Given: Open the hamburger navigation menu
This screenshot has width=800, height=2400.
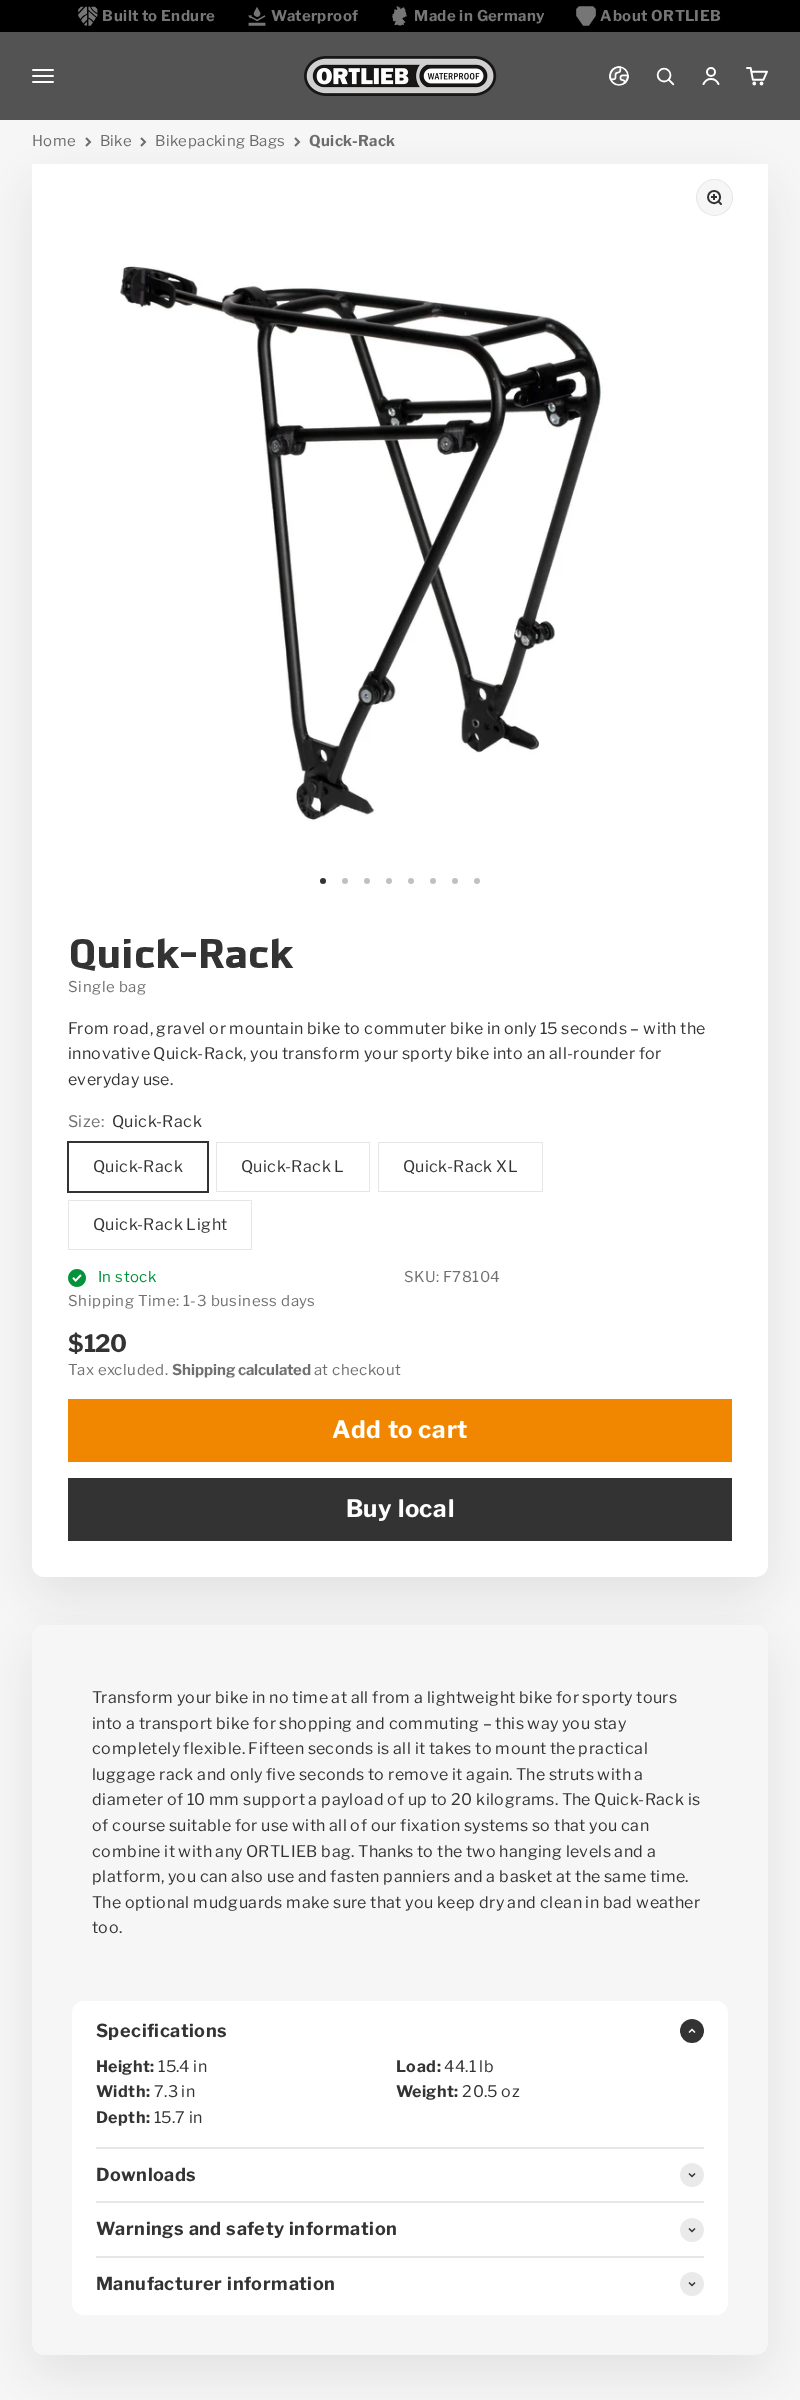Looking at the screenshot, I should [43, 76].
